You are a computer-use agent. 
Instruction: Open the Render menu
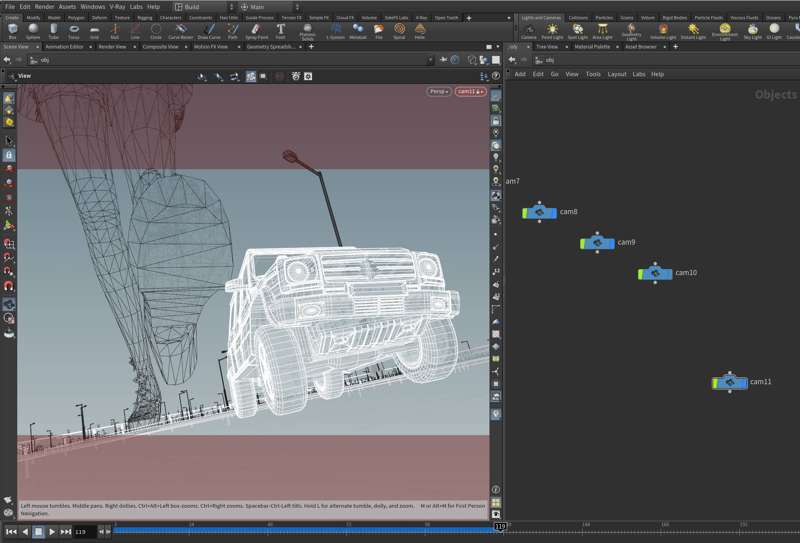click(x=44, y=7)
